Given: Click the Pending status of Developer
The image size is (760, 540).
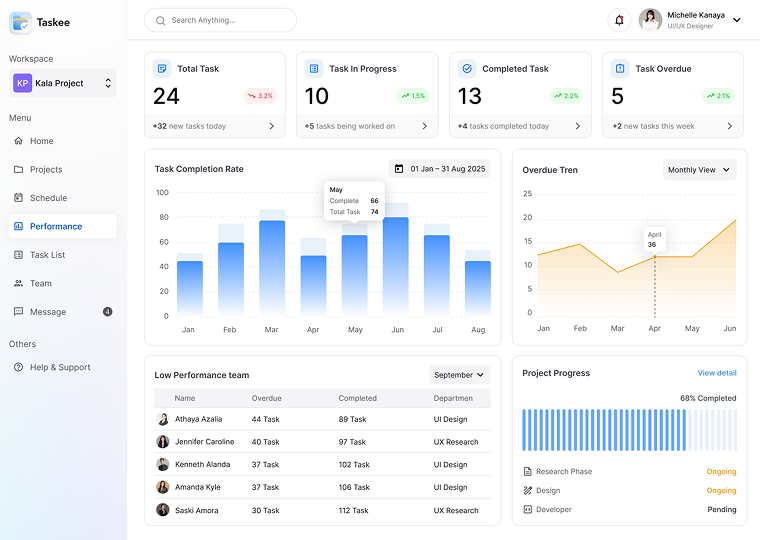Looking at the screenshot, I should coord(722,509).
